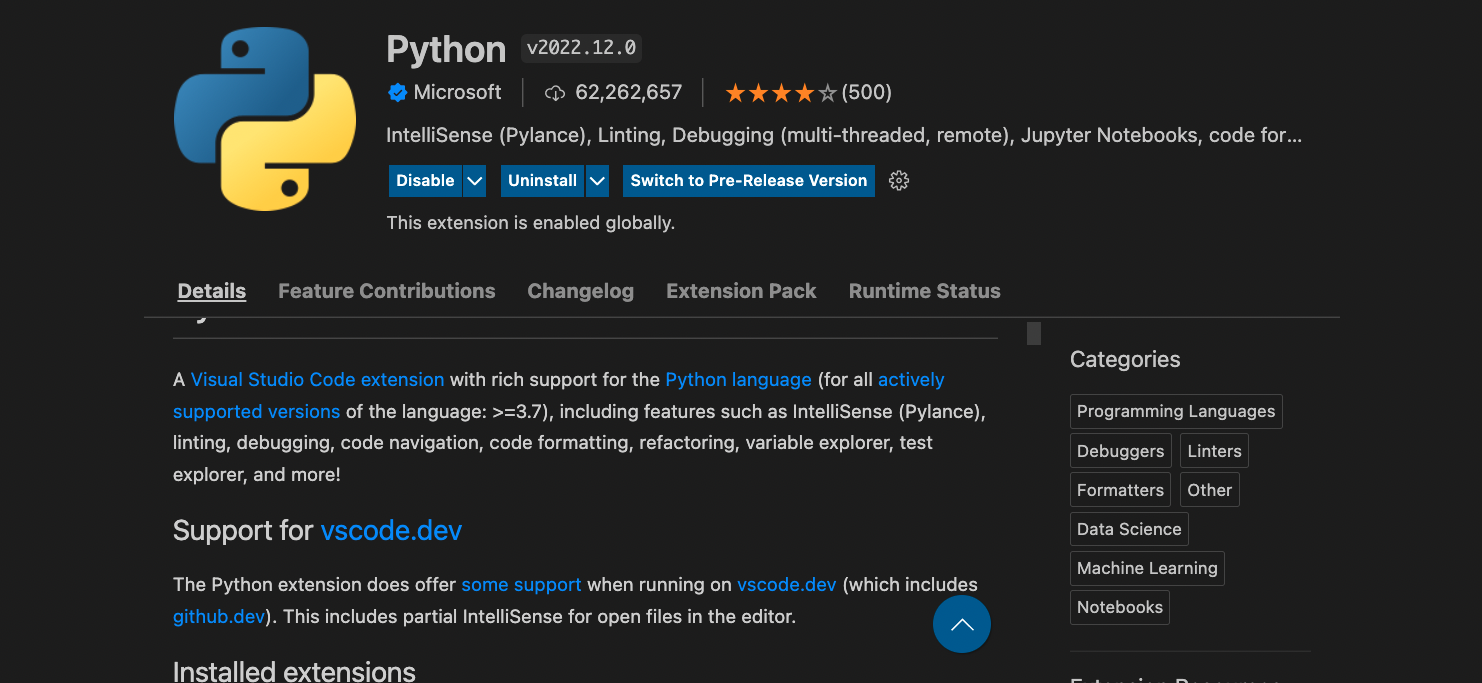Open the Uninstall dropdown arrow

click(x=597, y=181)
